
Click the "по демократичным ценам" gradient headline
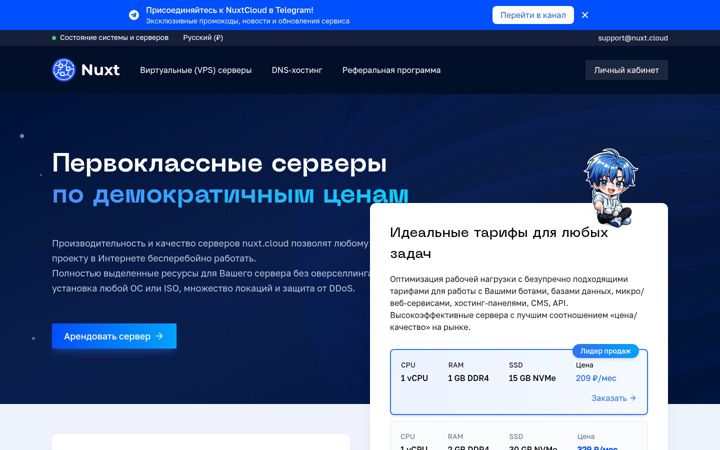pos(230,195)
